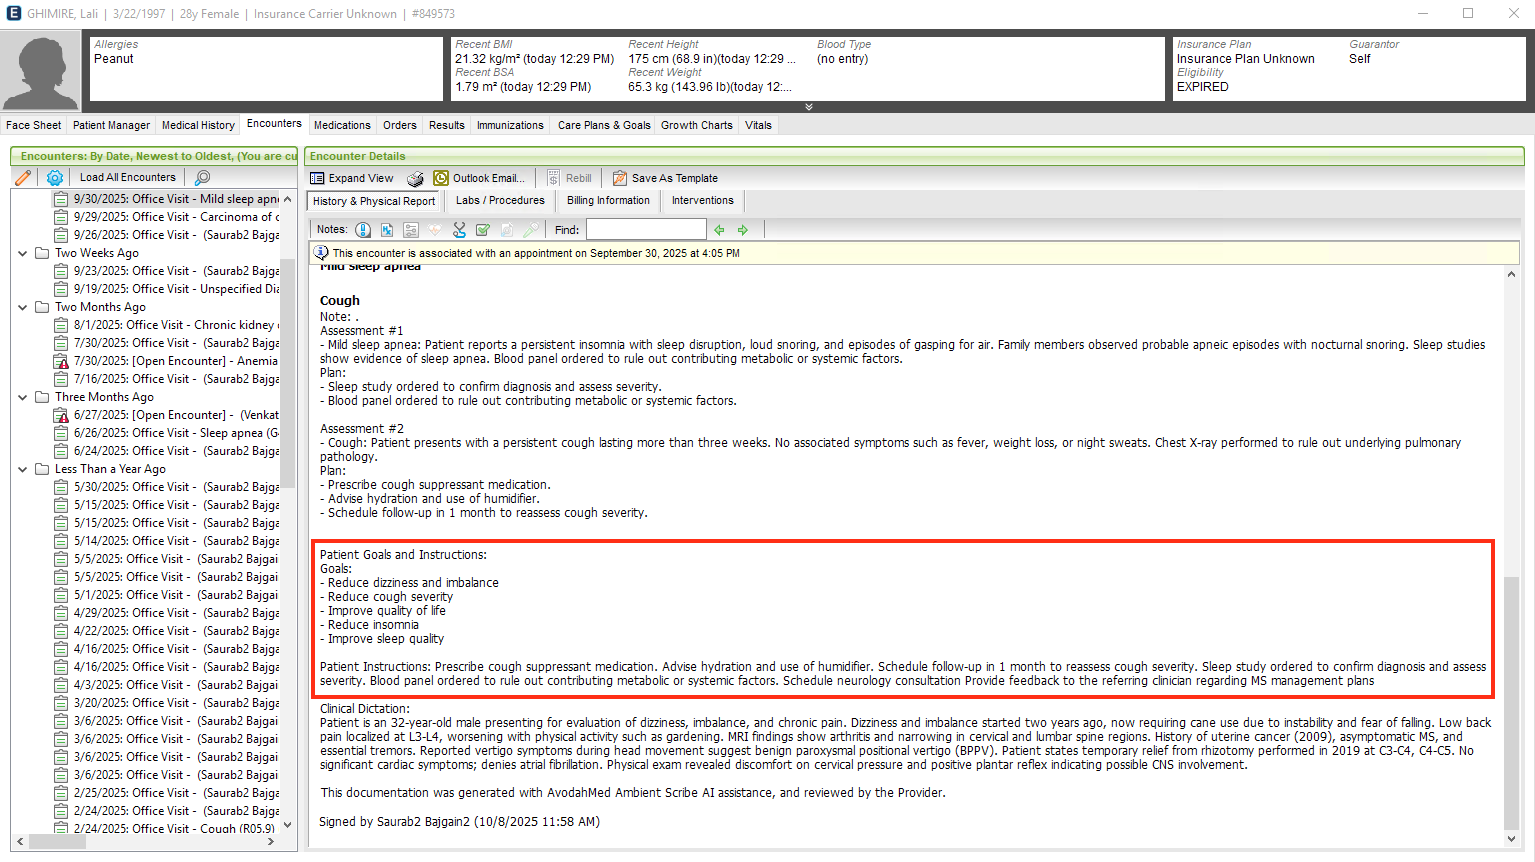Click the green checkmark notes icon
The image size is (1535, 862).
483,230
